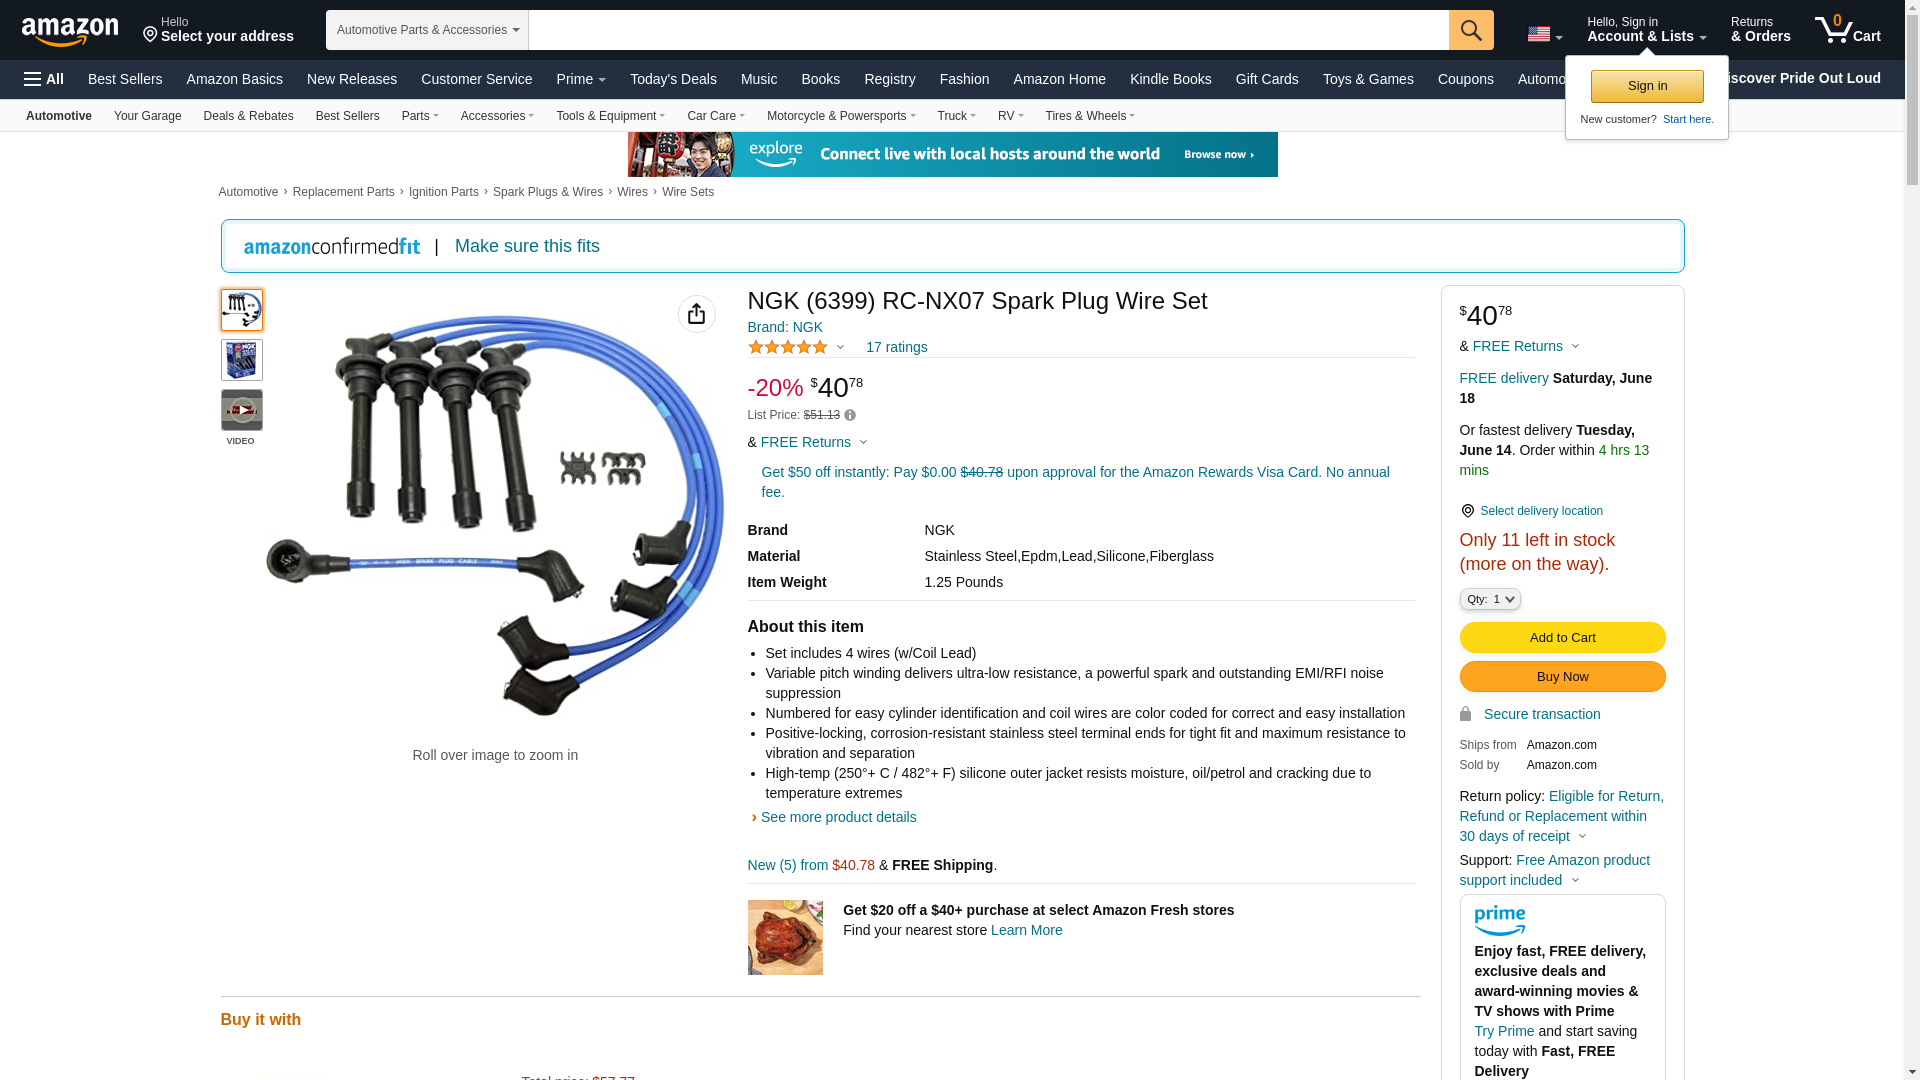Click the Buy Now button
The height and width of the screenshot is (1080, 1920).
1562,677
